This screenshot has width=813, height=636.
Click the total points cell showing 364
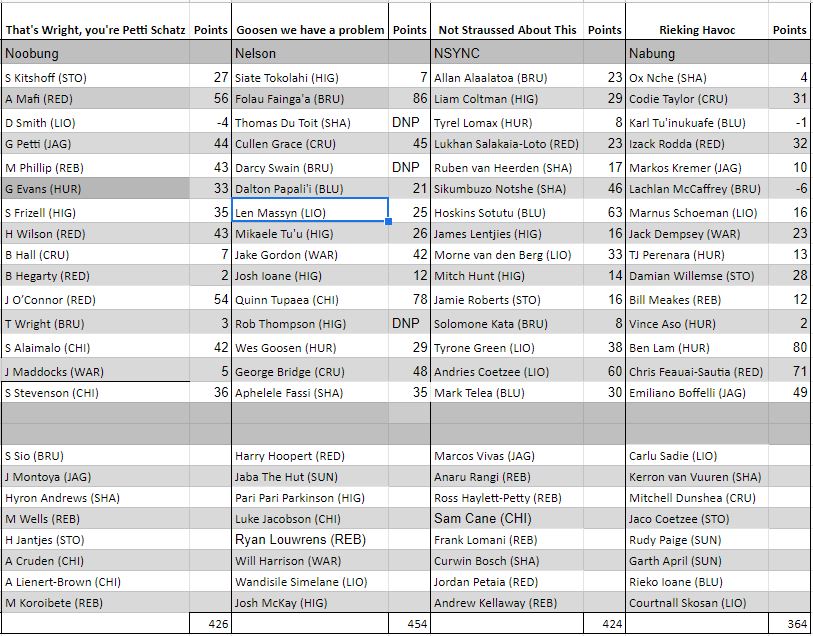pos(790,624)
